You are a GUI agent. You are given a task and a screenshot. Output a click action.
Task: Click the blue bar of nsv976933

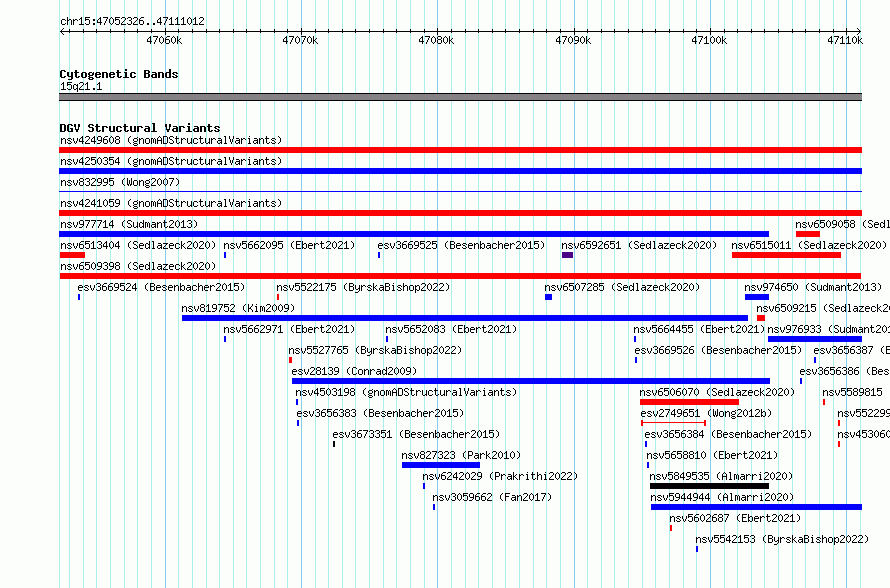[x=815, y=339]
